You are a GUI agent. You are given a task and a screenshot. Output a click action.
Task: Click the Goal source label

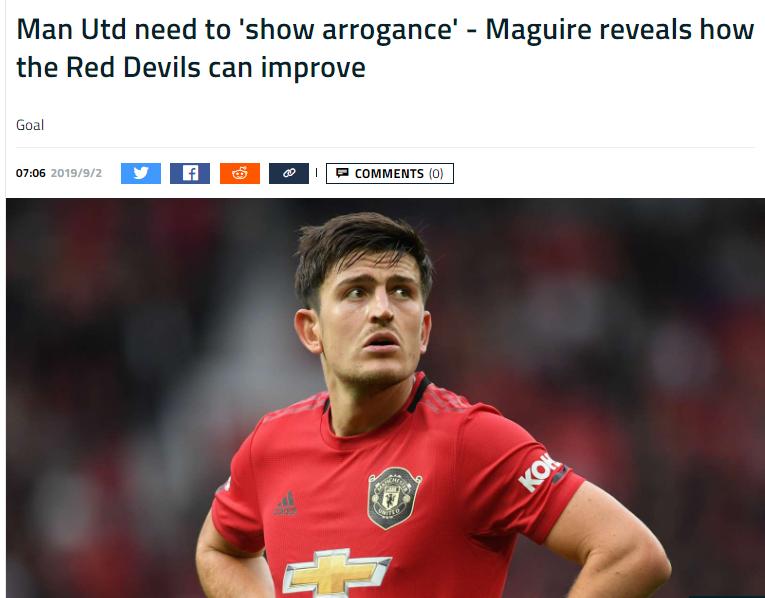tap(30, 125)
